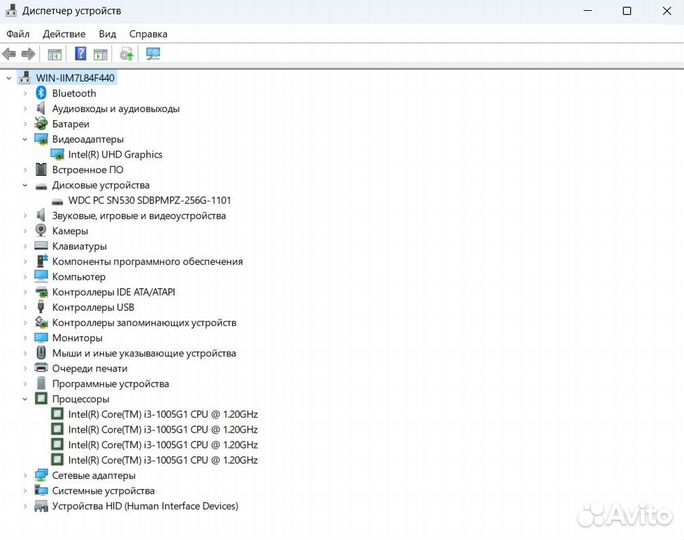Collapse the Дисковые устройства category
This screenshot has width=684, height=540.
25,185
